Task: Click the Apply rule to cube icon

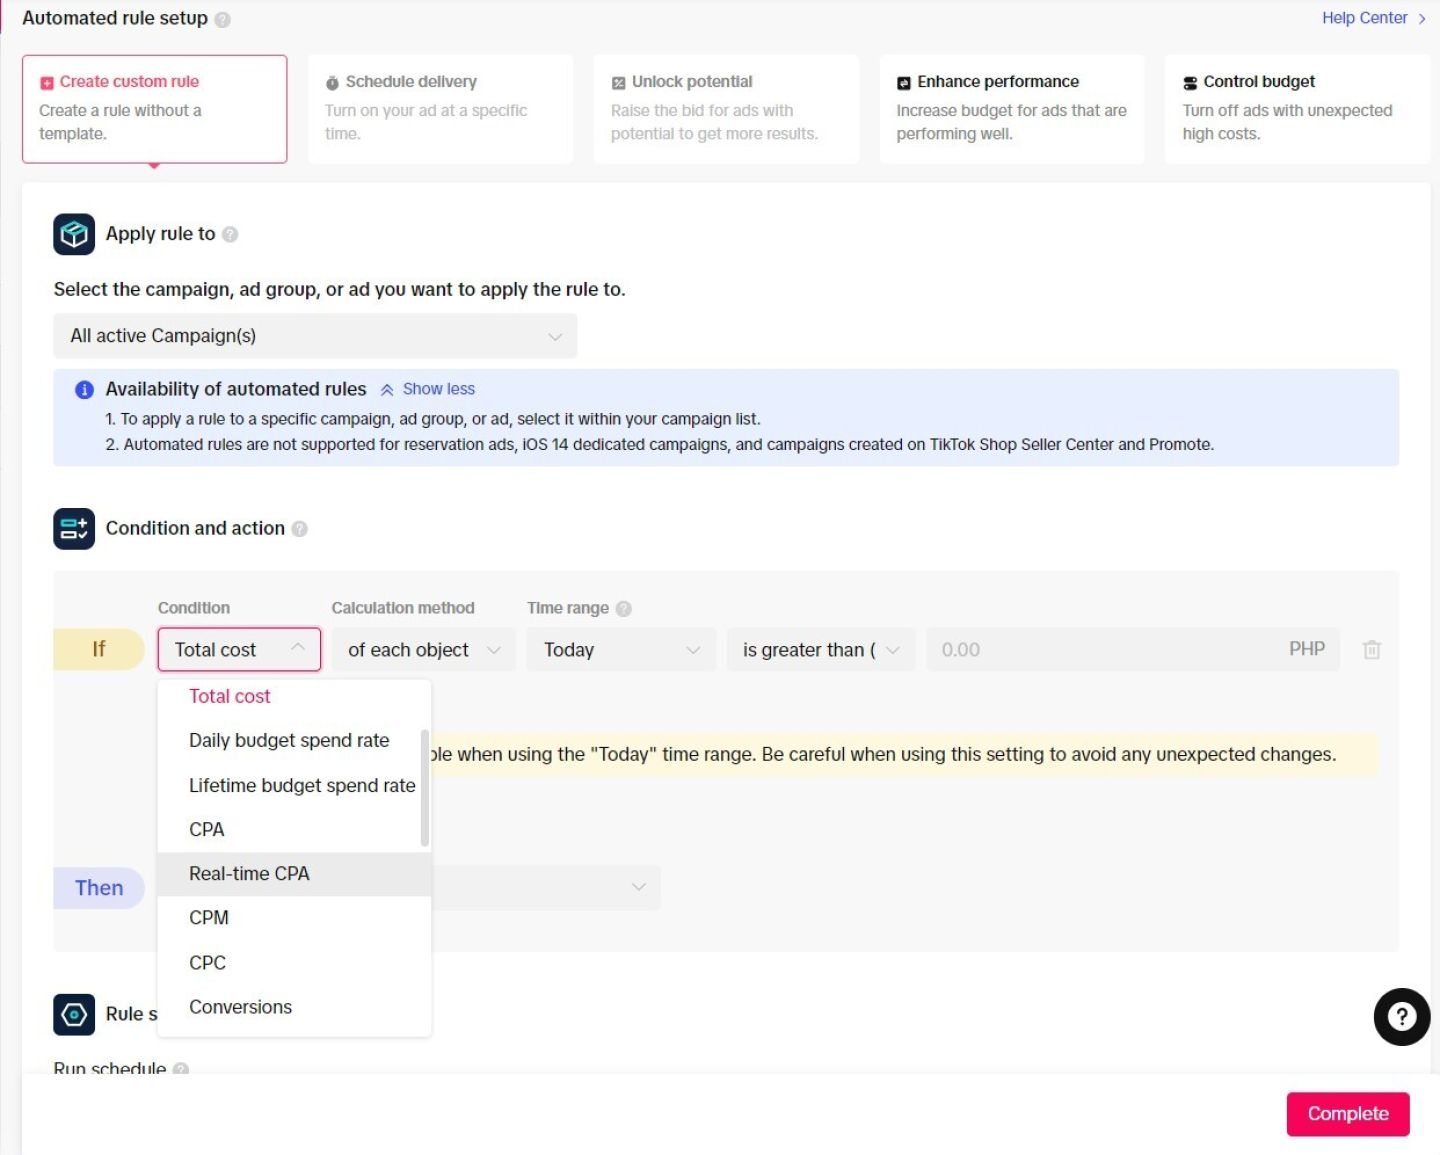Action: click(x=74, y=234)
